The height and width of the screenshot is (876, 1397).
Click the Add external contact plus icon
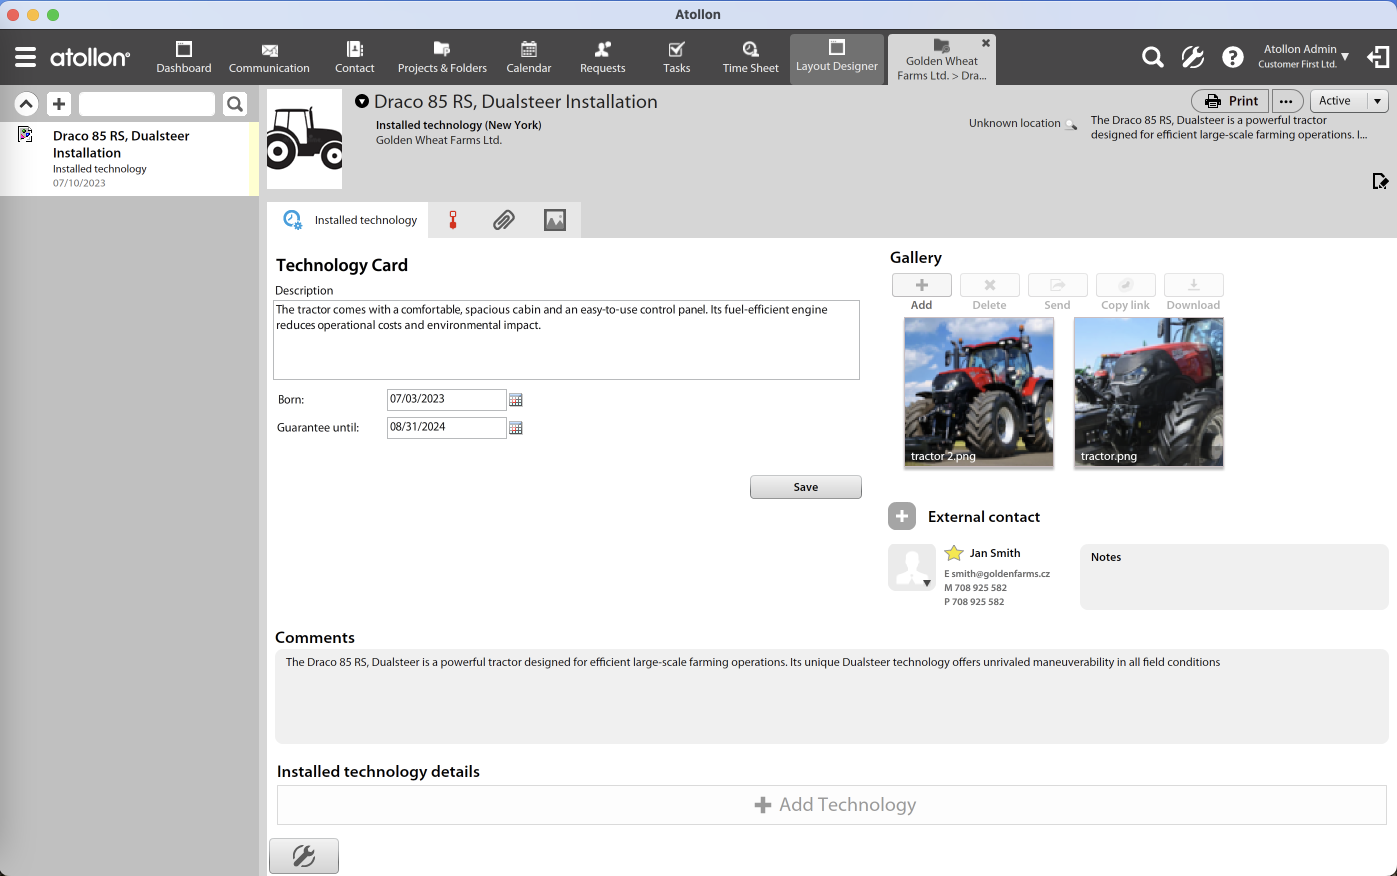click(x=902, y=517)
